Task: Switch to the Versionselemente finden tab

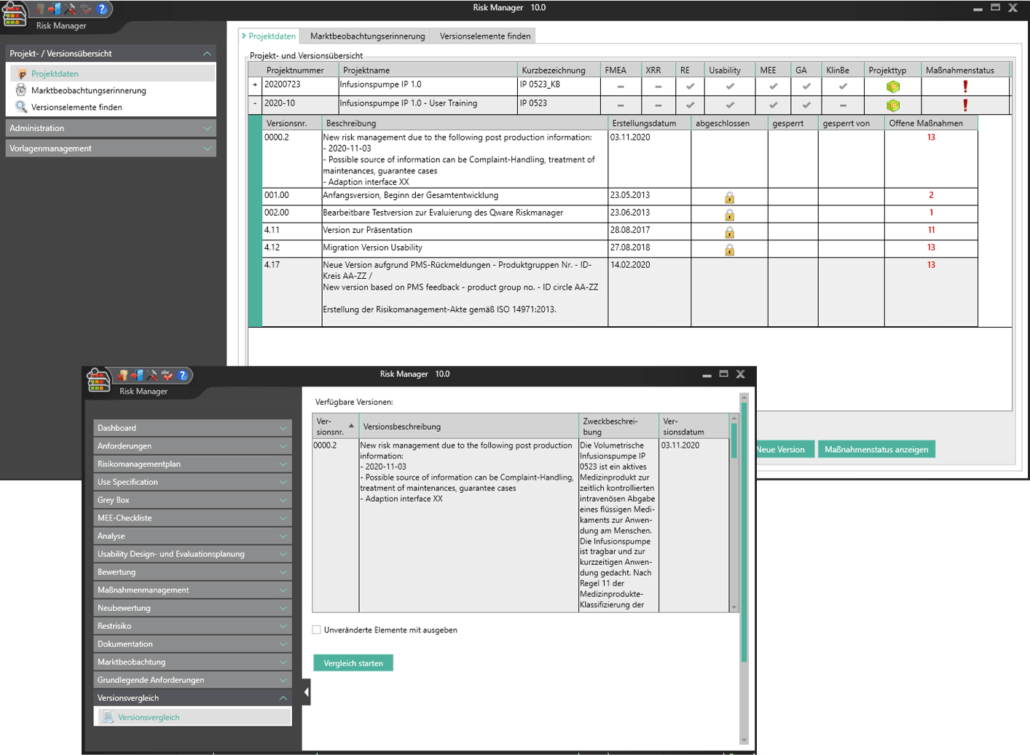Action: pos(484,36)
